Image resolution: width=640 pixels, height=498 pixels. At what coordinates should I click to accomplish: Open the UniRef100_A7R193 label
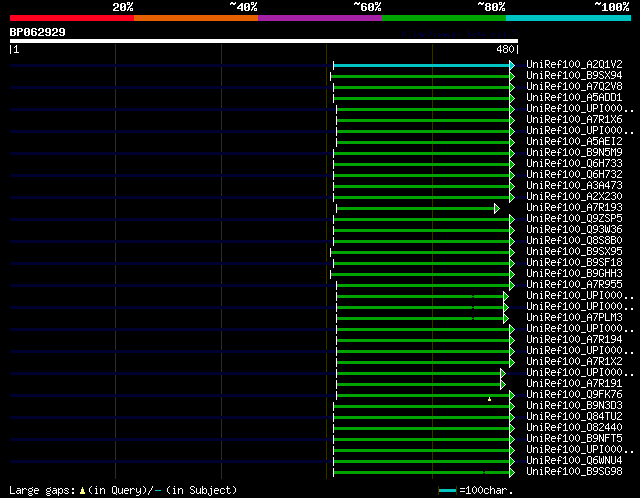point(574,208)
